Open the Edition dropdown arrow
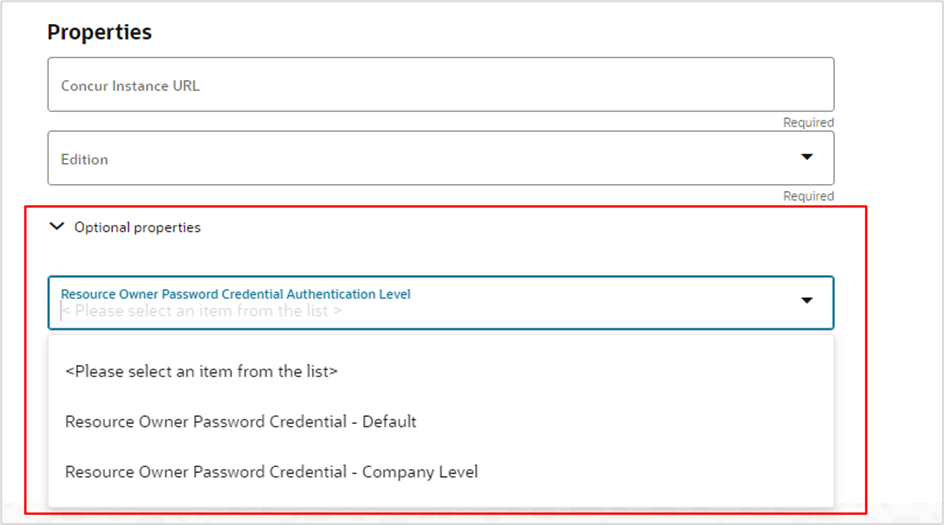Screen dimensions: 944x525 (x=807, y=158)
